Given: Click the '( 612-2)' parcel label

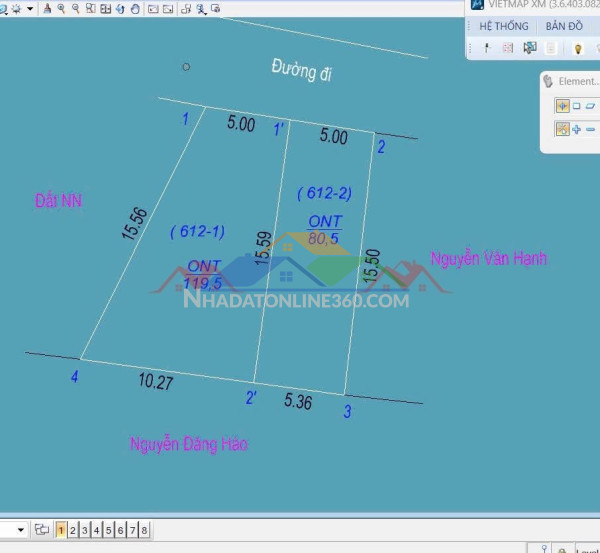Looking at the screenshot, I should (x=324, y=193).
